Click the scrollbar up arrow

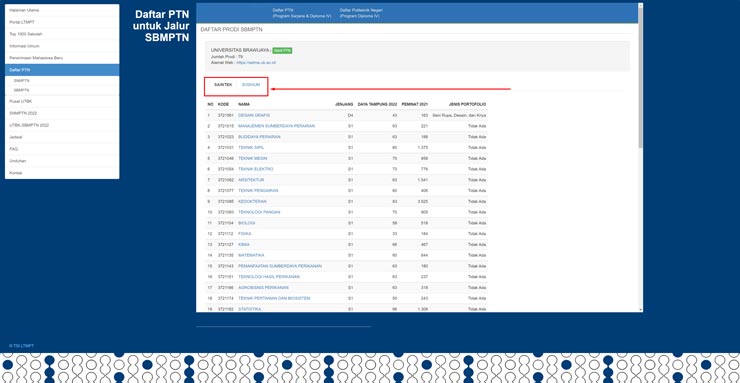point(640,5)
